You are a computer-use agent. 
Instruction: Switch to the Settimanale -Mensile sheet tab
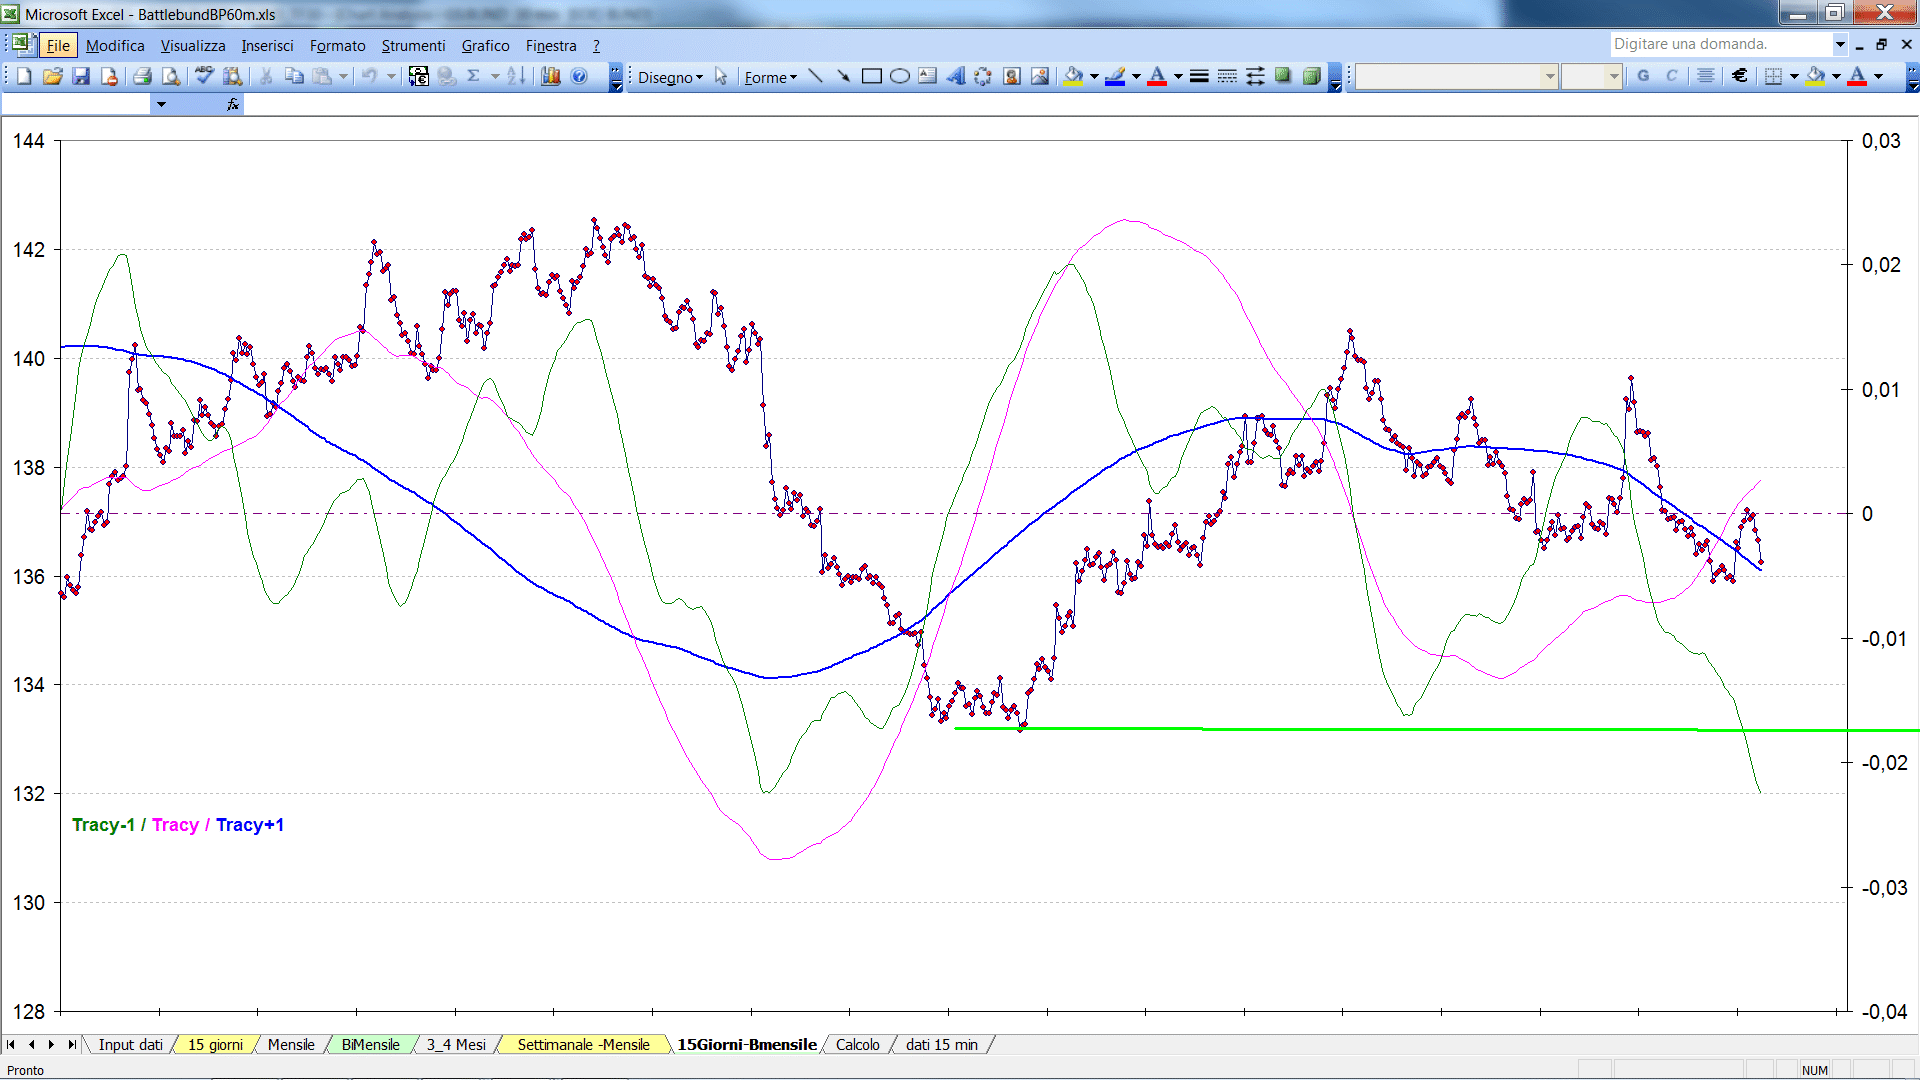(x=583, y=1045)
